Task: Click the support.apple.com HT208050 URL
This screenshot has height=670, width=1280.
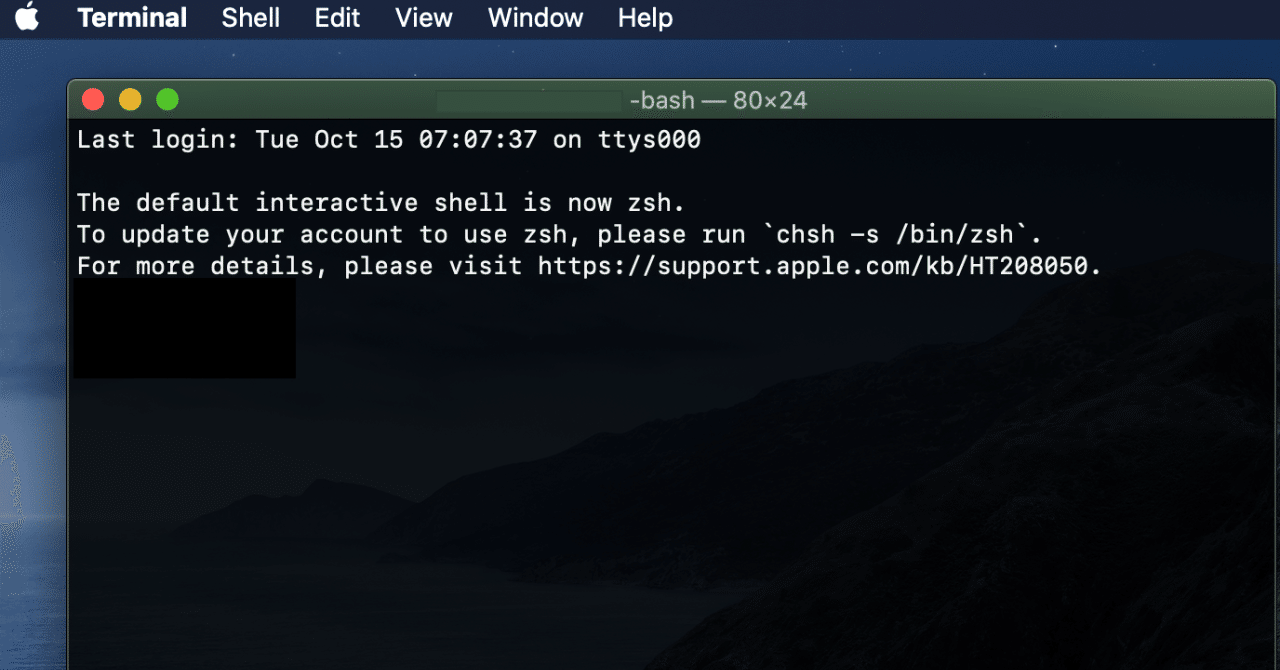Action: pyautogui.click(x=818, y=267)
